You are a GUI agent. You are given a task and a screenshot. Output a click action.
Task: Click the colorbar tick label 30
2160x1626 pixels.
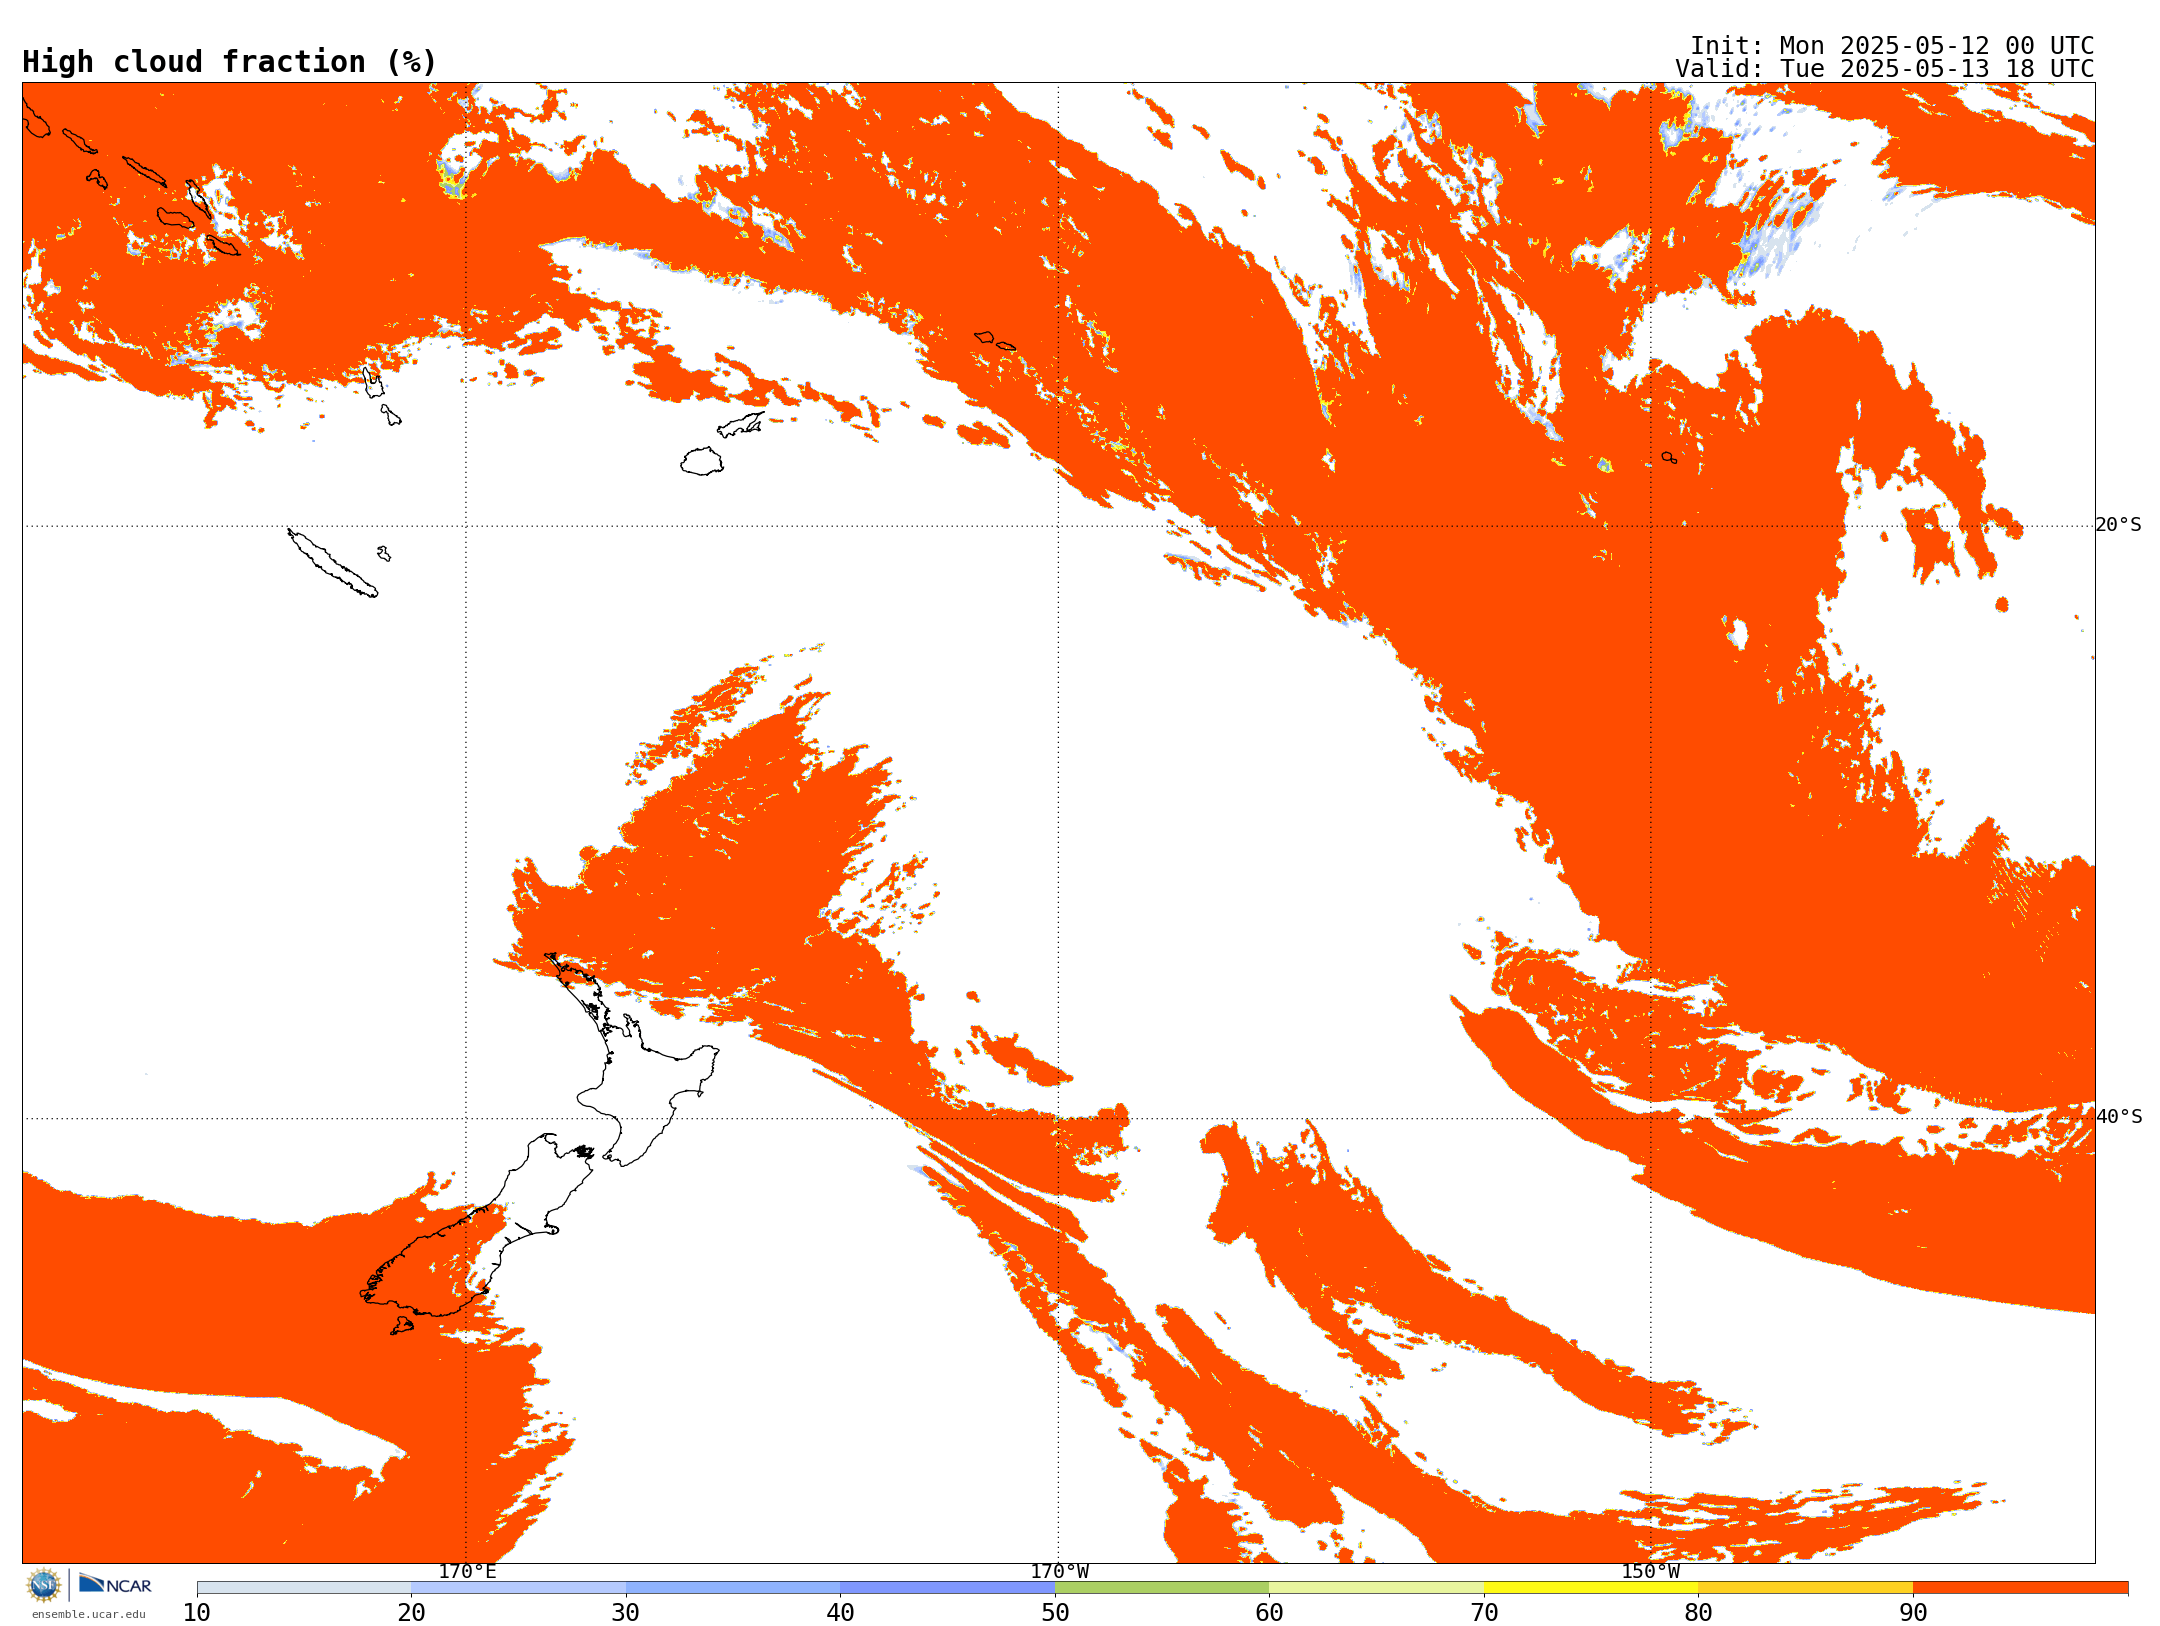[626, 1613]
